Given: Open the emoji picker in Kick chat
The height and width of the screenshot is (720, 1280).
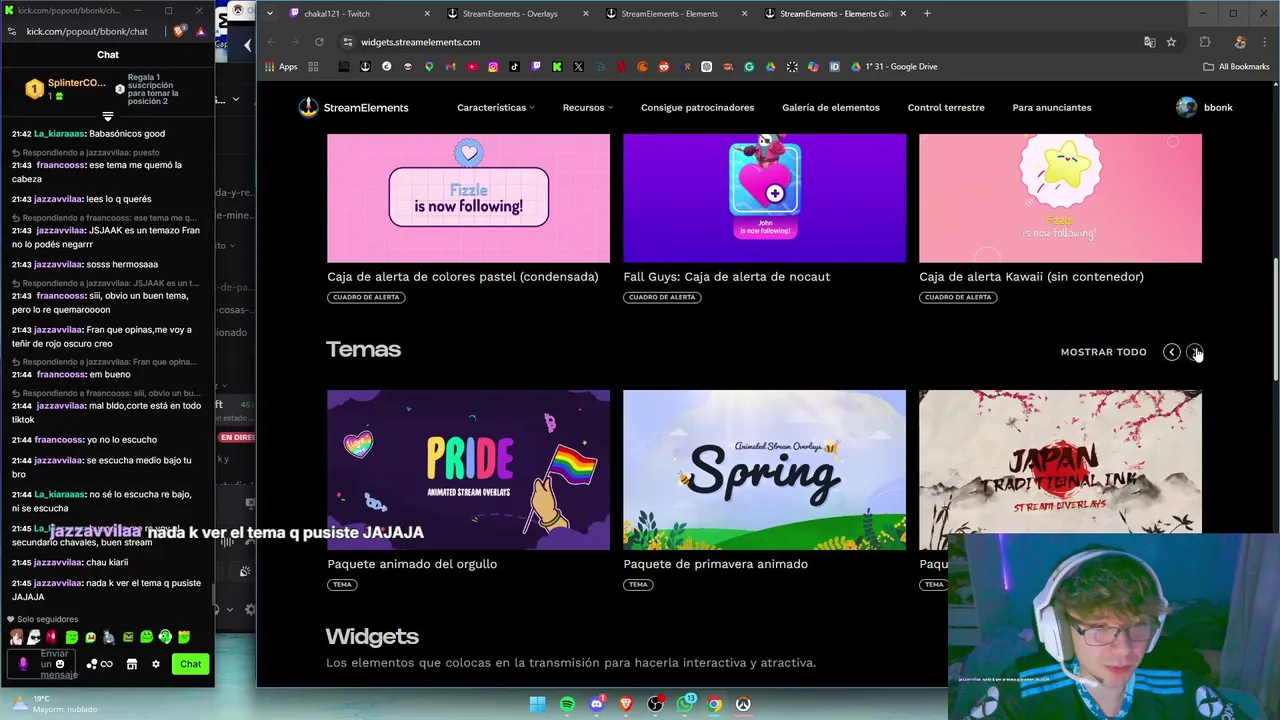Looking at the screenshot, I should pyautogui.click(x=60, y=664).
